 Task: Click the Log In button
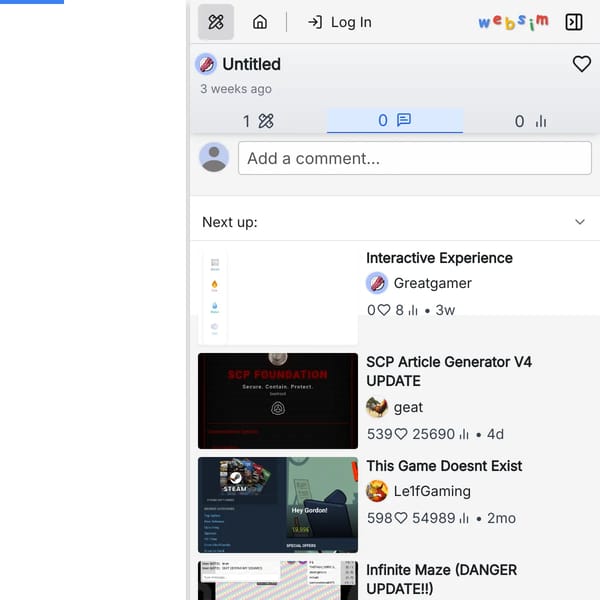pos(340,22)
